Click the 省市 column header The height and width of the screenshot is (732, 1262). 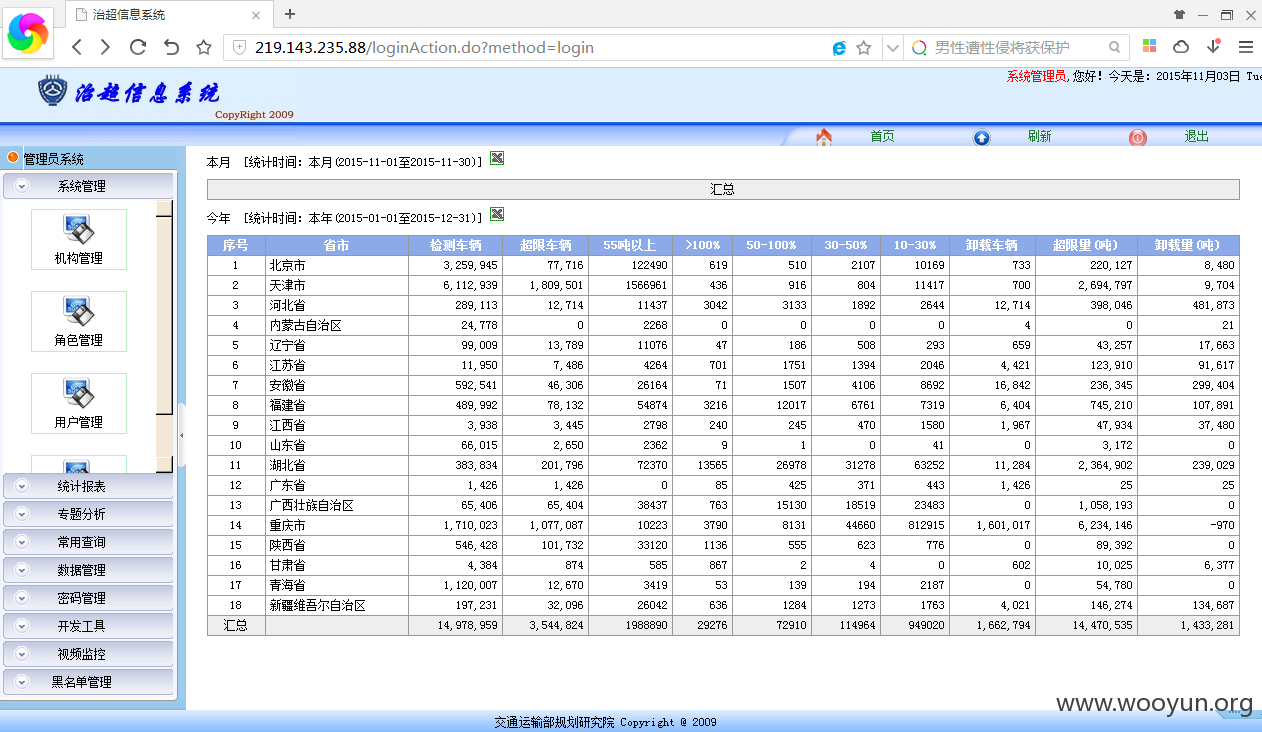click(337, 245)
